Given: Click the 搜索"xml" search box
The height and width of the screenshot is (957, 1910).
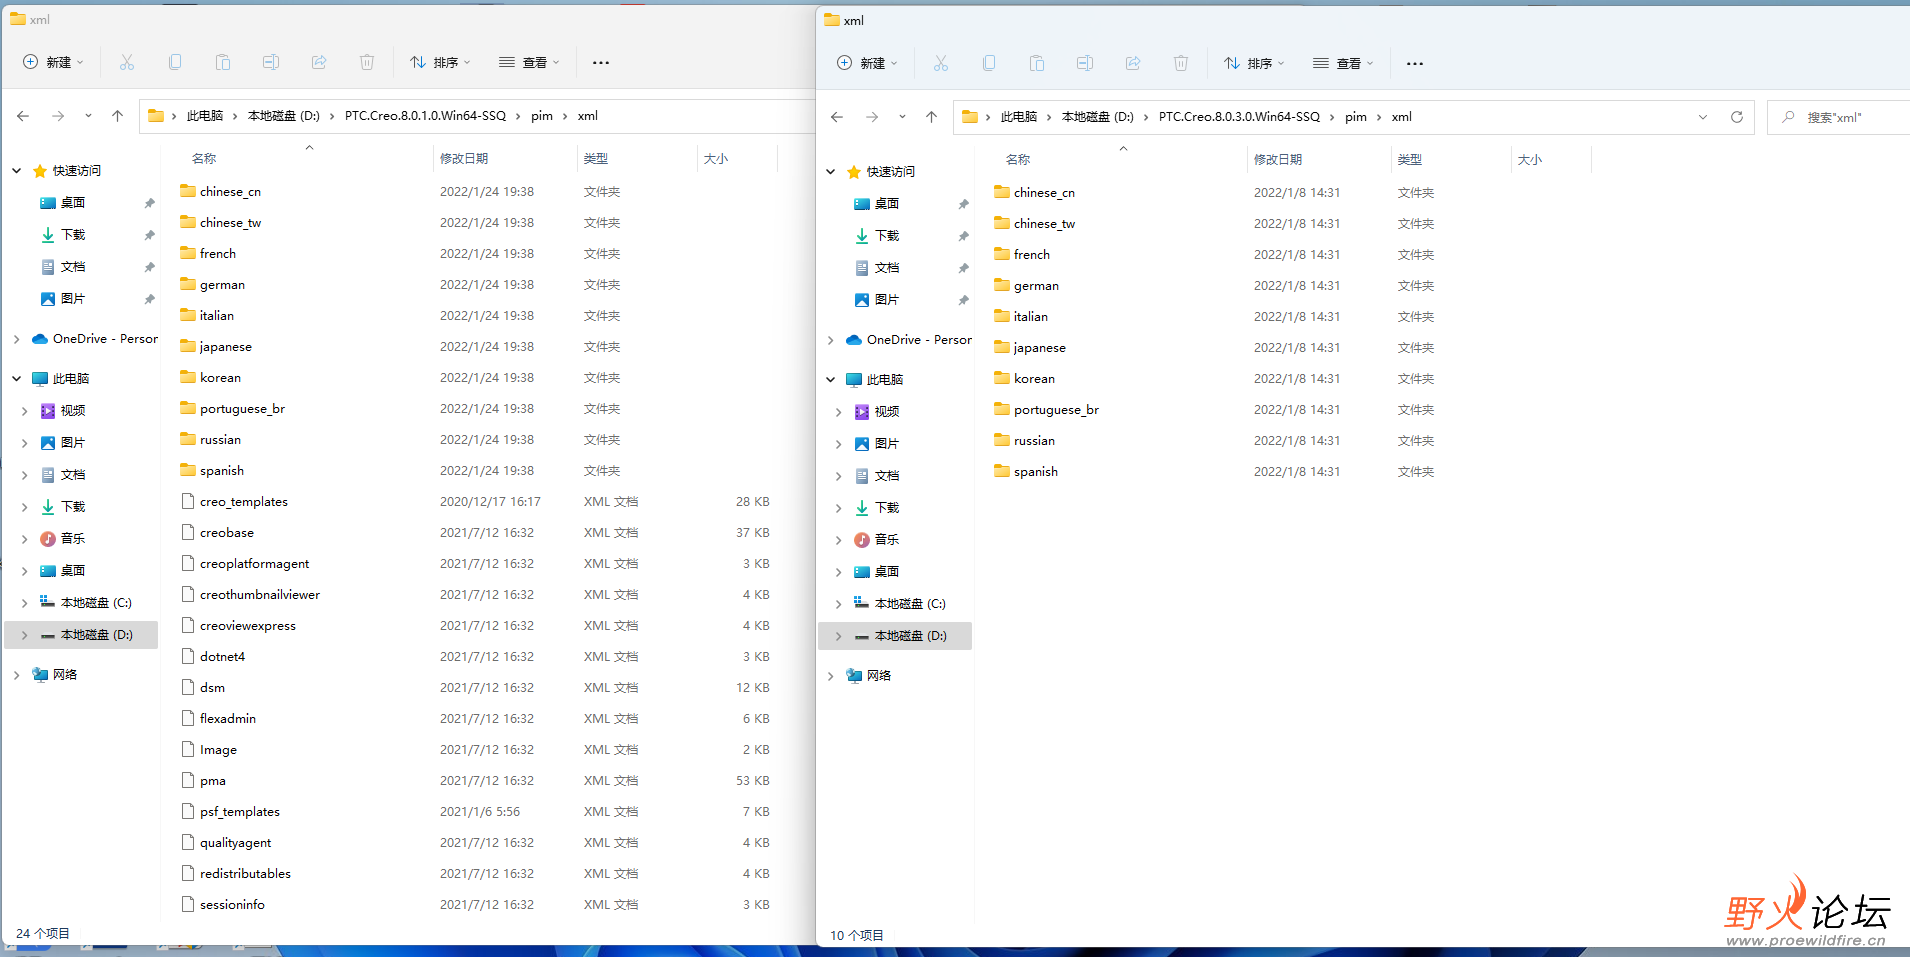Looking at the screenshot, I should click(x=1840, y=117).
